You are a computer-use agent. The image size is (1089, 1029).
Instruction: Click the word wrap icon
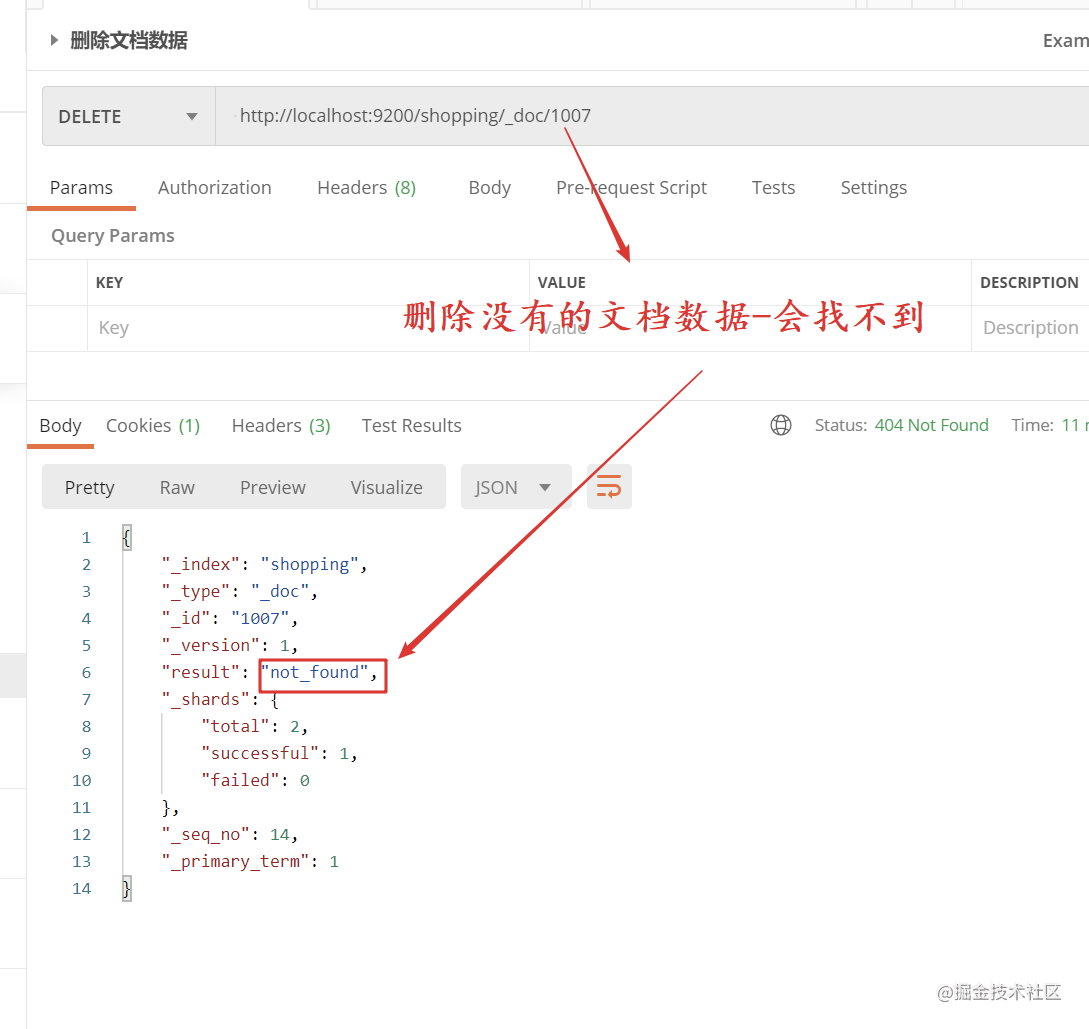(609, 487)
